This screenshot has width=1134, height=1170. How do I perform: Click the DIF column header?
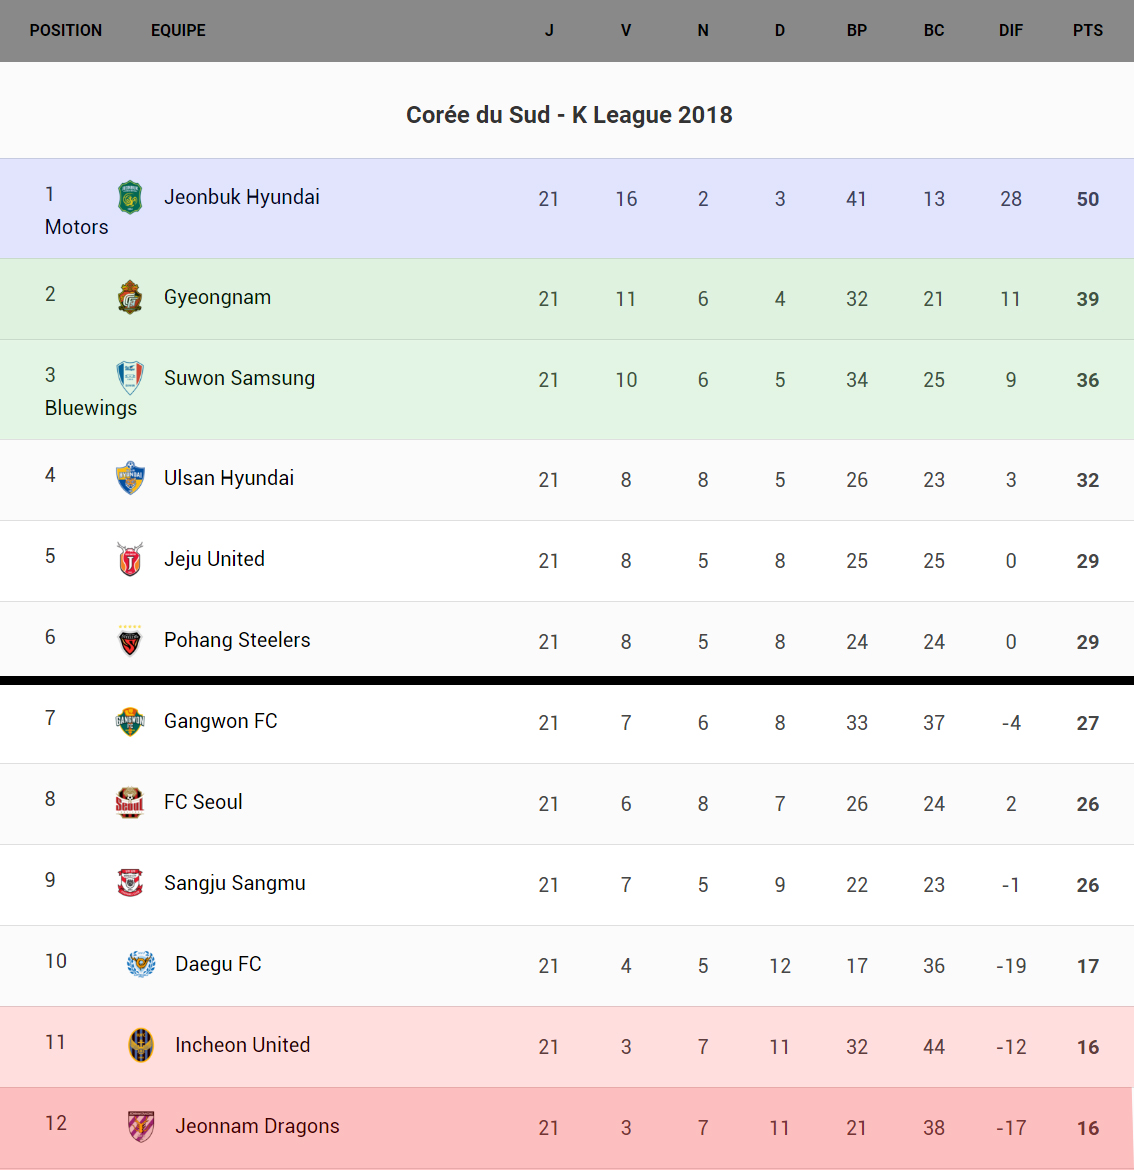click(1010, 31)
